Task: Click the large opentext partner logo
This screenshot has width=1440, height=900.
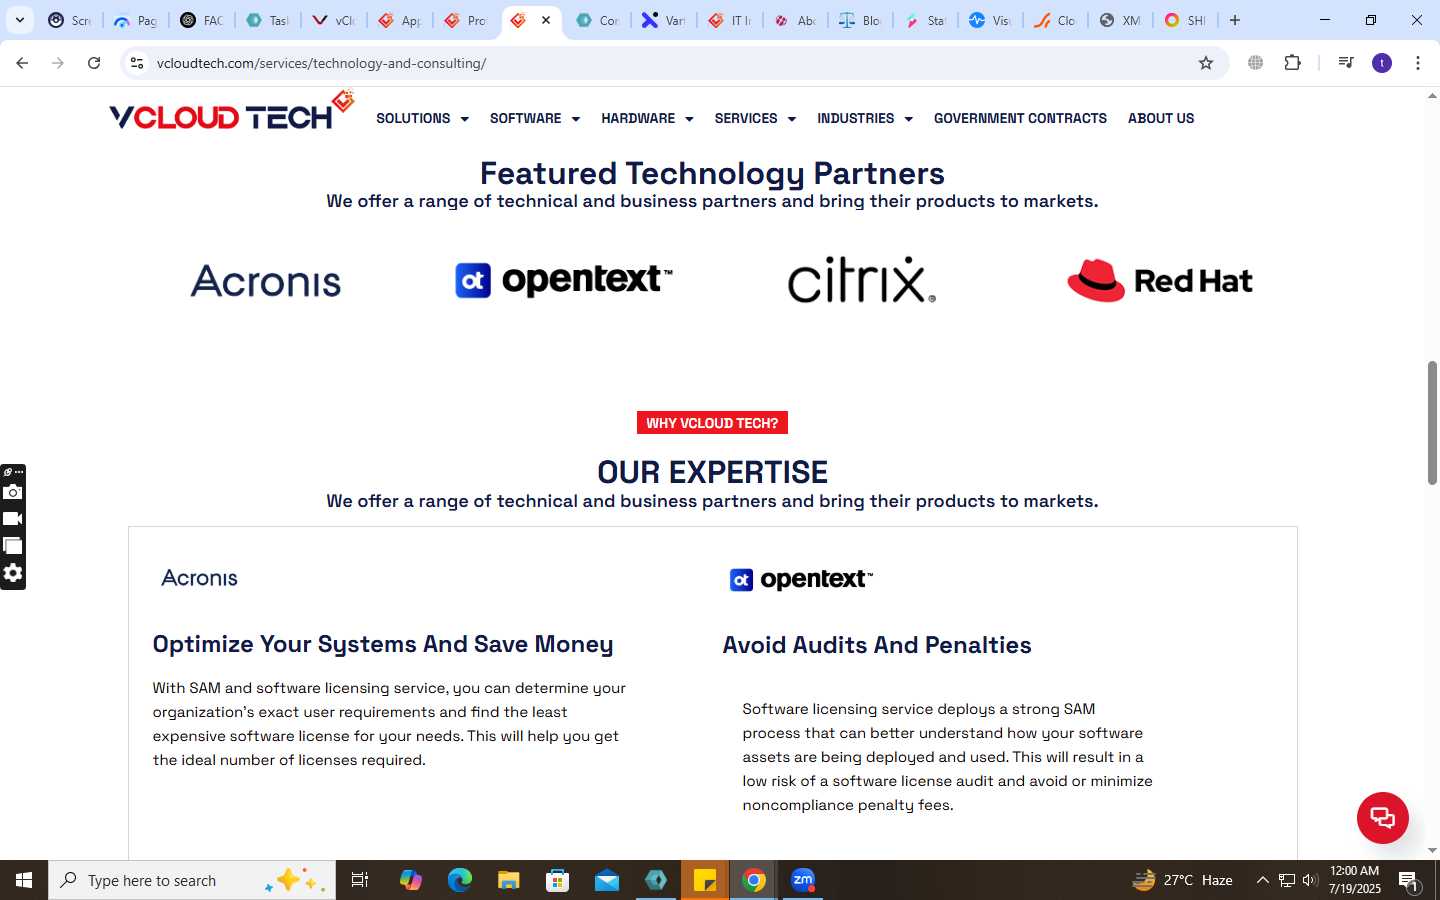Action: pyautogui.click(x=564, y=280)
